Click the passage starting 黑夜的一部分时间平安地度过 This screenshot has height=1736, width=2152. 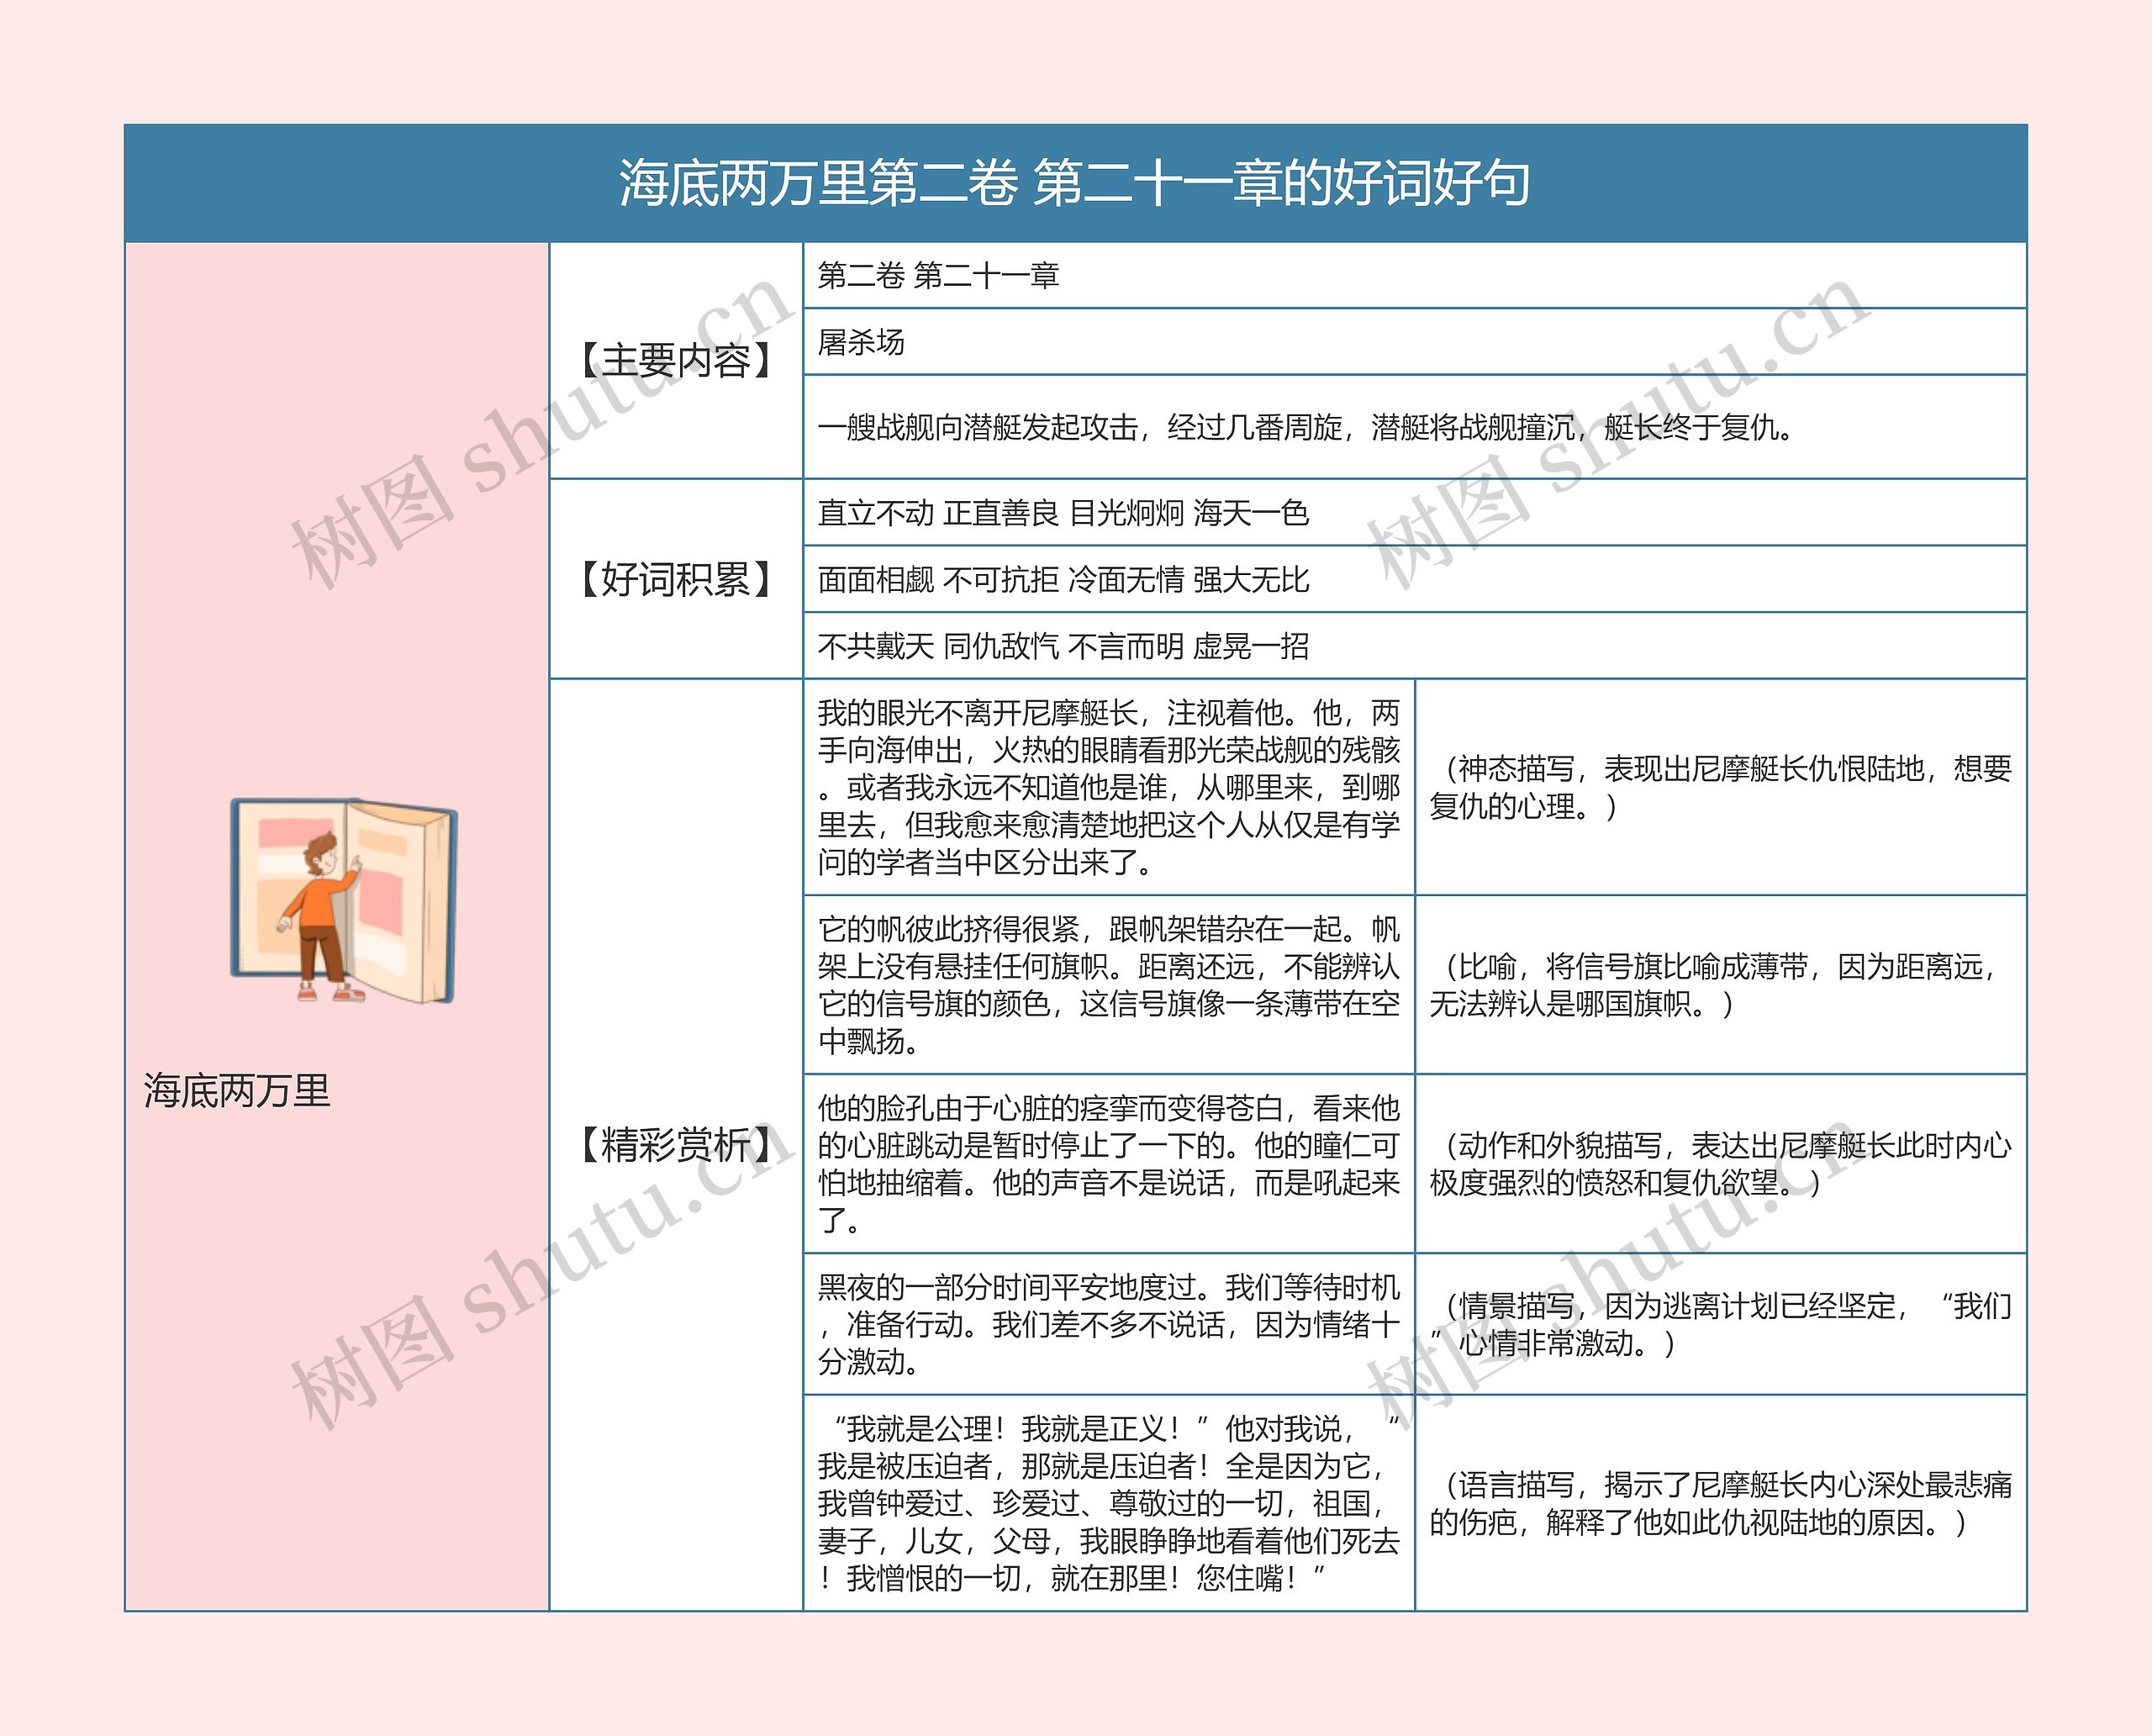[x=1109, y=1324]
